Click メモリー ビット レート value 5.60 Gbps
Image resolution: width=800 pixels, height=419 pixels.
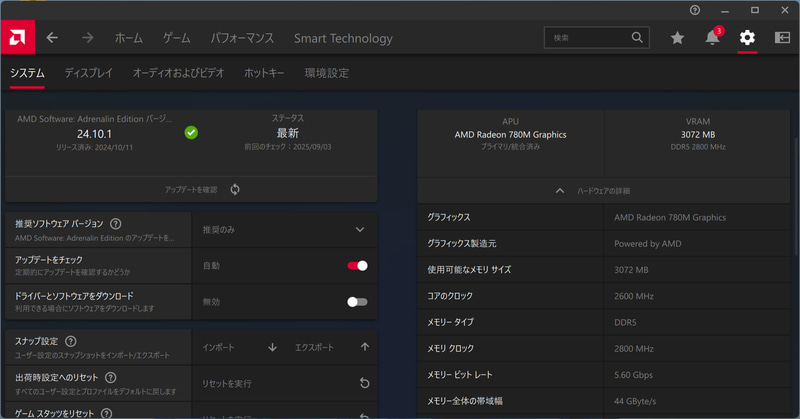[633, 375]
